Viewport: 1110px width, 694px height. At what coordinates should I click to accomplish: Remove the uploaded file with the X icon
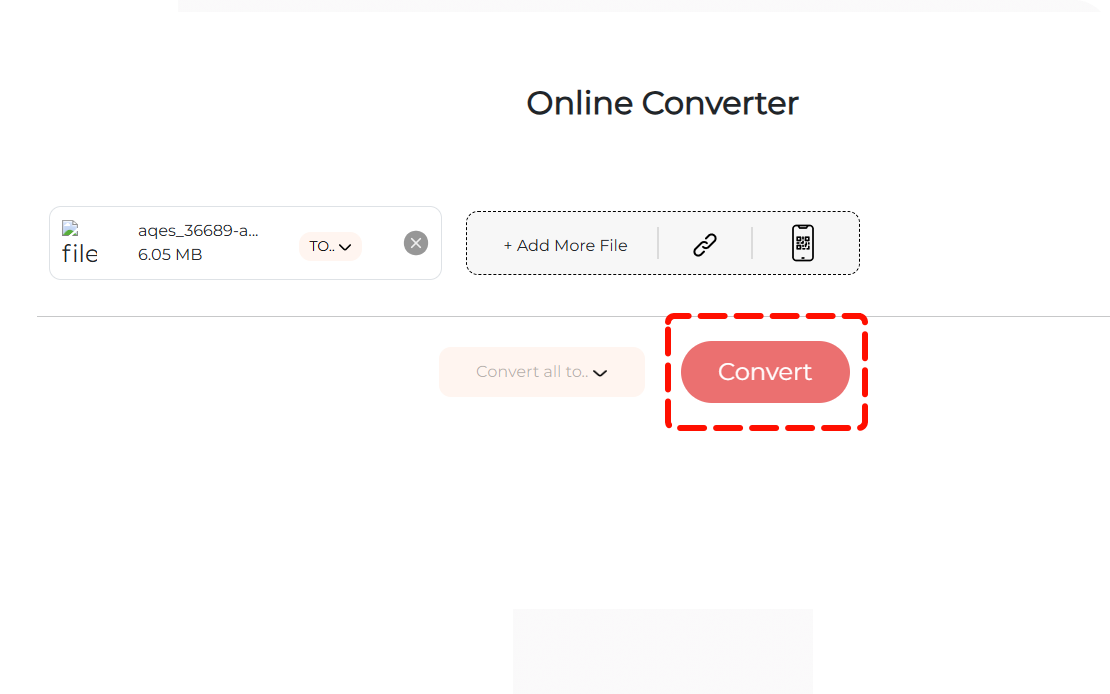click(416, 243)
